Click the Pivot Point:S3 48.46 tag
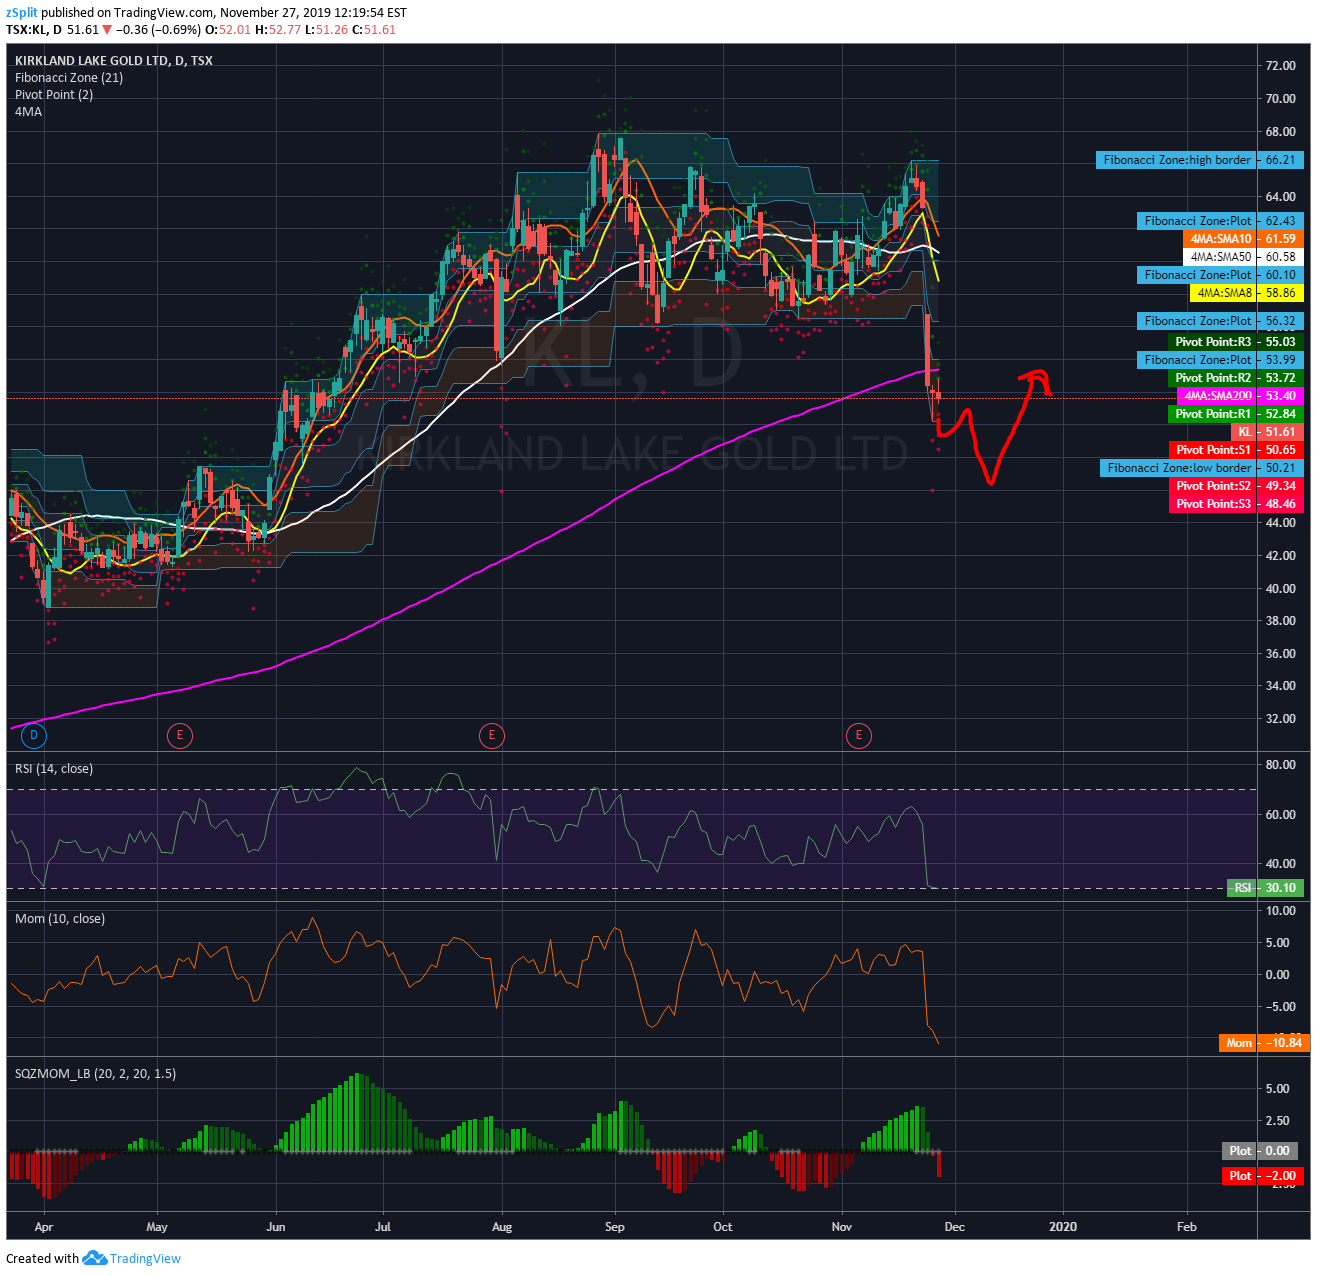The height and width of the screenshot is (1276, 1317). point(1236,504)
